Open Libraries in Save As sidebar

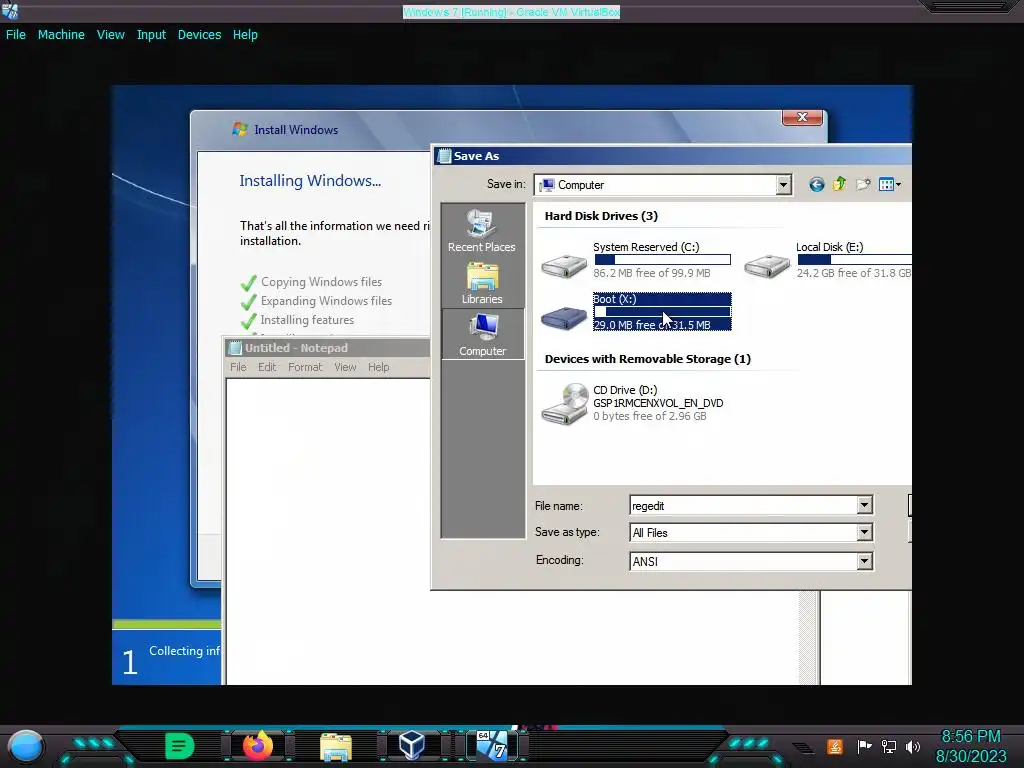point(482,283)
